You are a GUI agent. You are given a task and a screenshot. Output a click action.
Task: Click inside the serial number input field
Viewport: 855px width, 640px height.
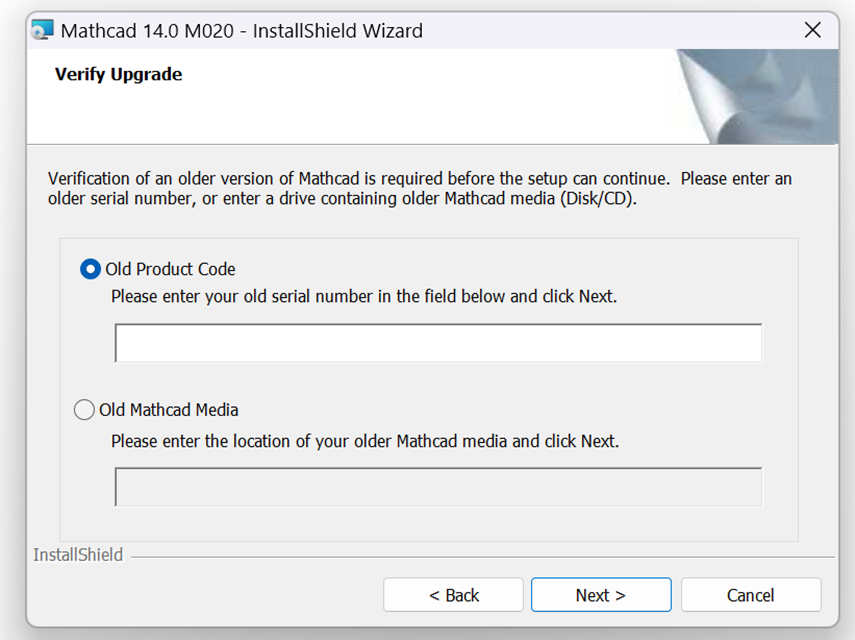pyautogui.click(x=438, y=342)
